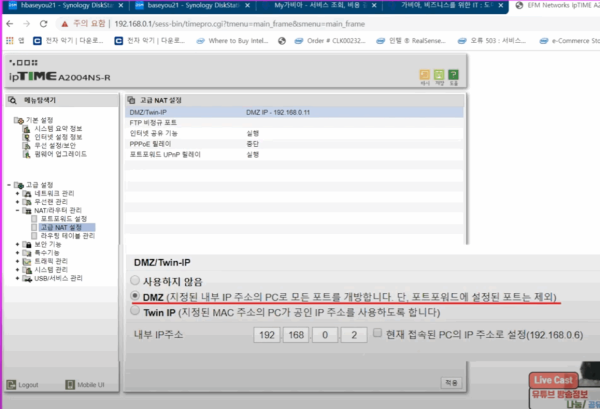Open the Apps grid bookmark icon

(10, 41)
